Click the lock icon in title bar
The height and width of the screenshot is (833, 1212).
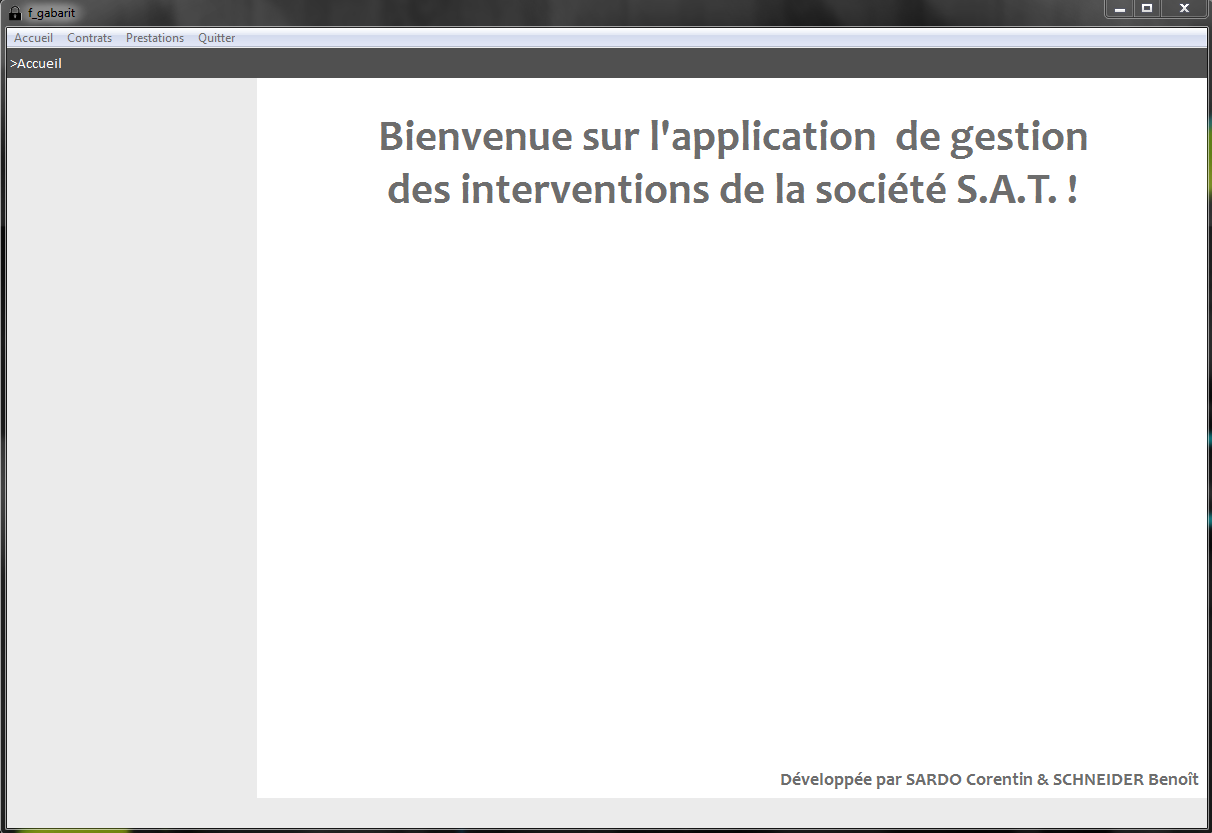15,13
